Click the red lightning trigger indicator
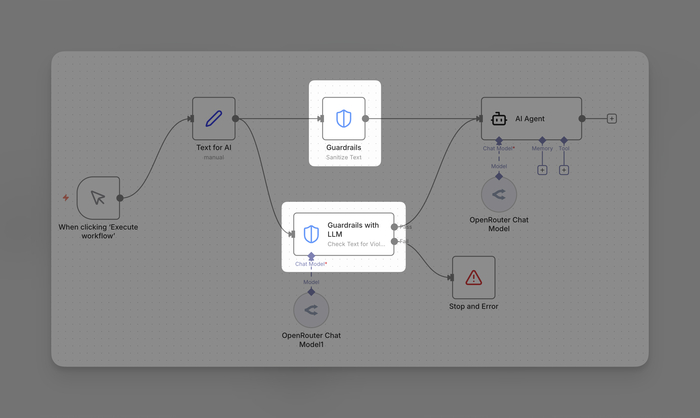The width and height of the screenshot is (700, 418). tap(66, 198)
